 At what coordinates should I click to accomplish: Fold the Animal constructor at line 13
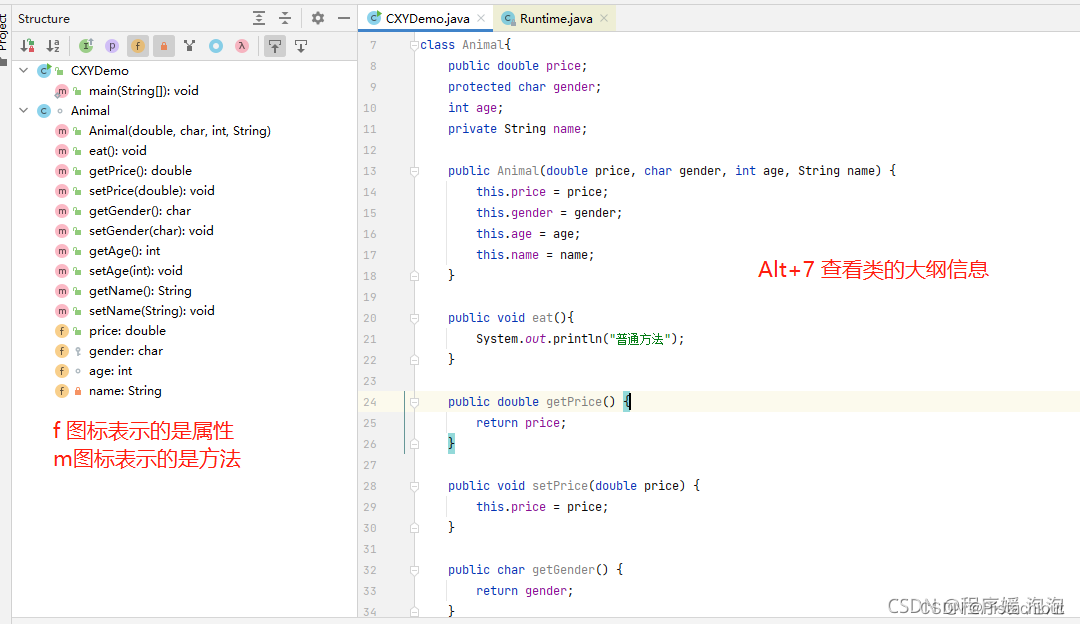click(414, 171)
